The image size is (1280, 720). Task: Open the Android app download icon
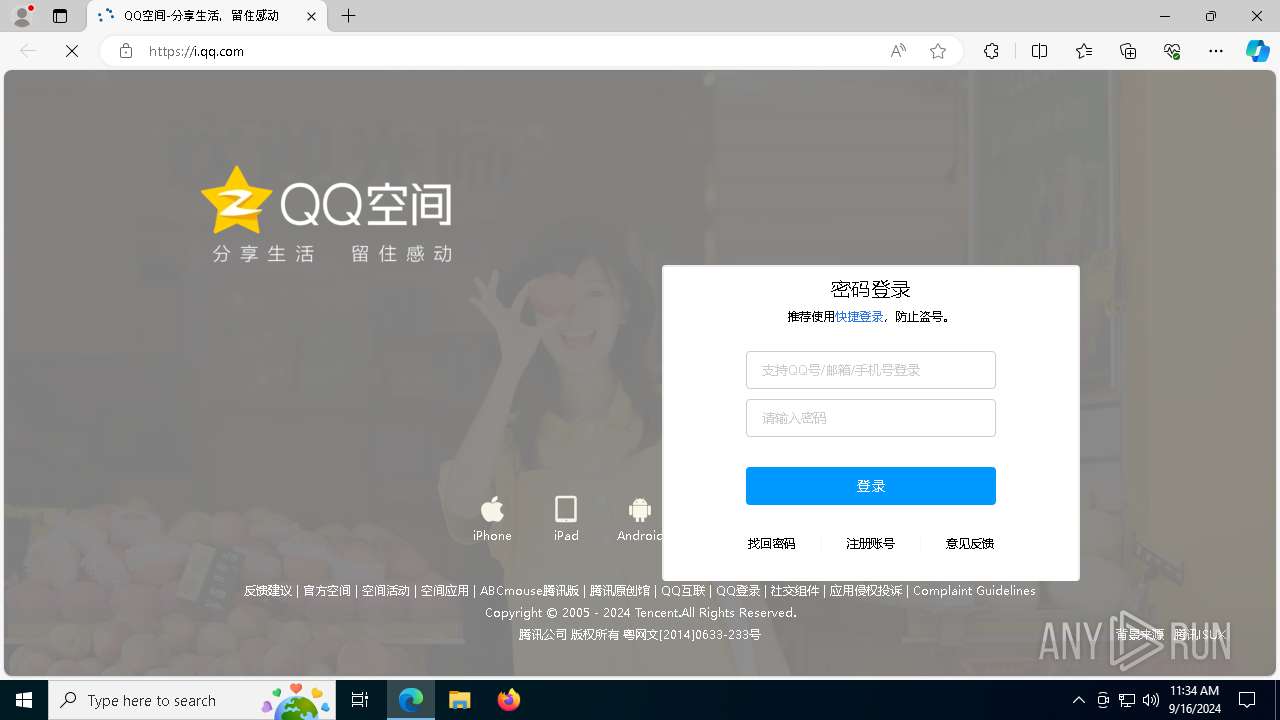(639, 518)
